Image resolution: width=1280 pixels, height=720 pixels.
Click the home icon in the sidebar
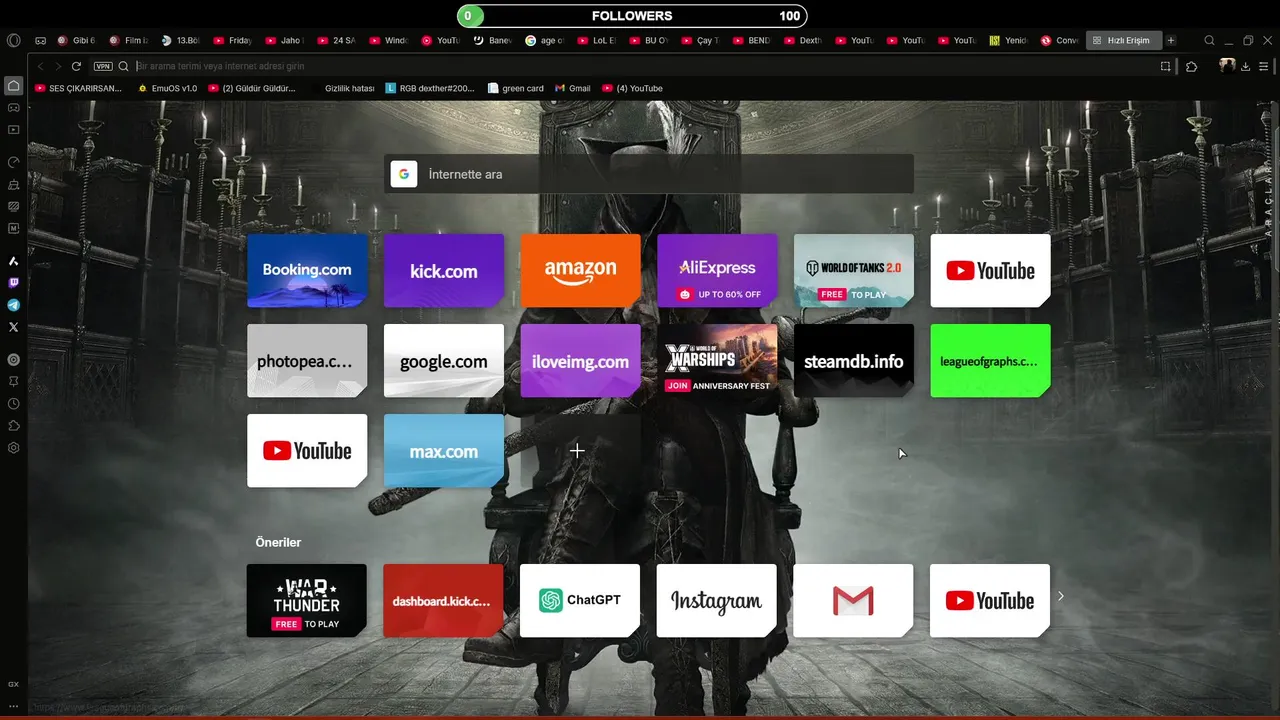(x=13, y=86)
